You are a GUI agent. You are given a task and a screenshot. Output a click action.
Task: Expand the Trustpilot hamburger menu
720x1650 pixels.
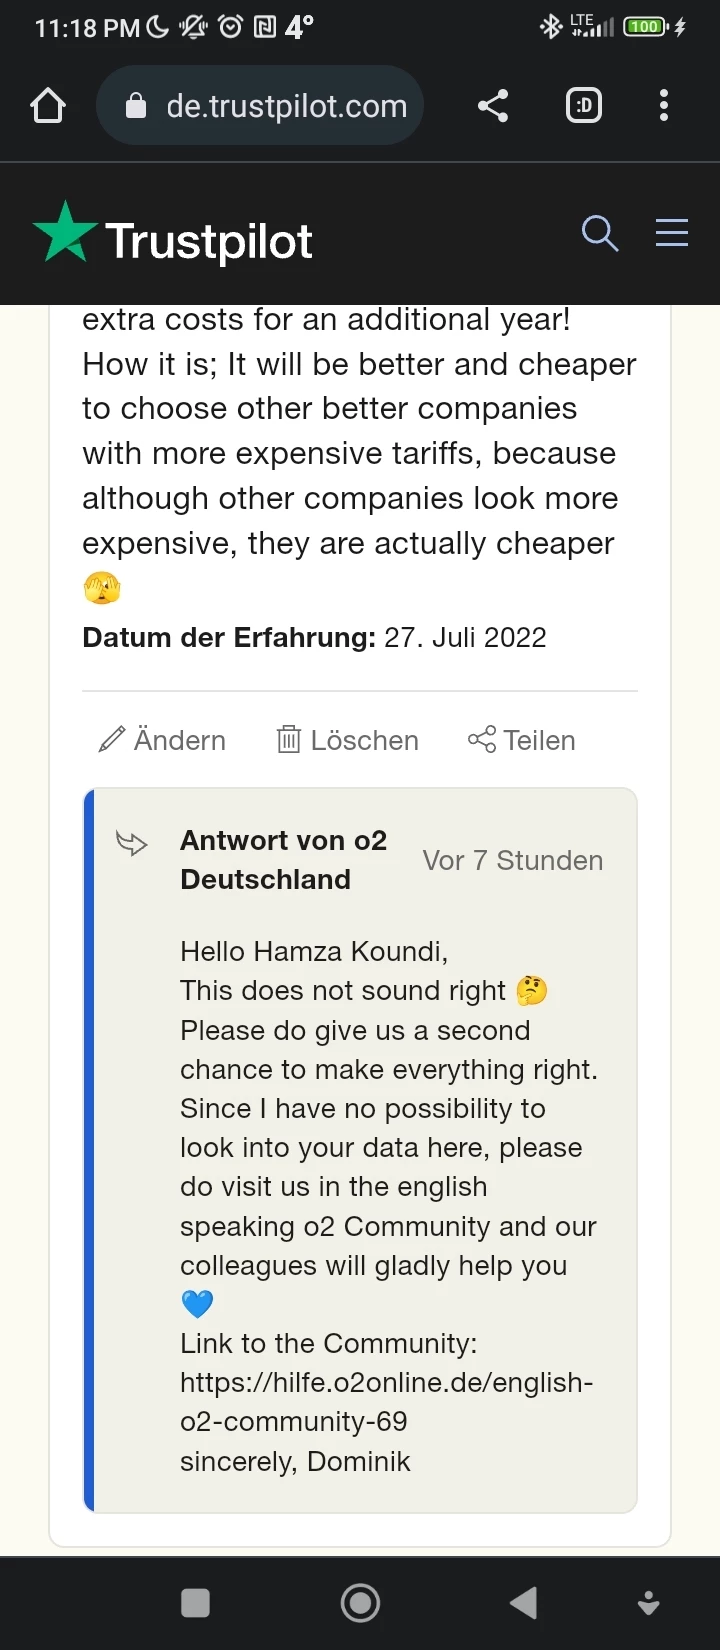tap(672, 232)
